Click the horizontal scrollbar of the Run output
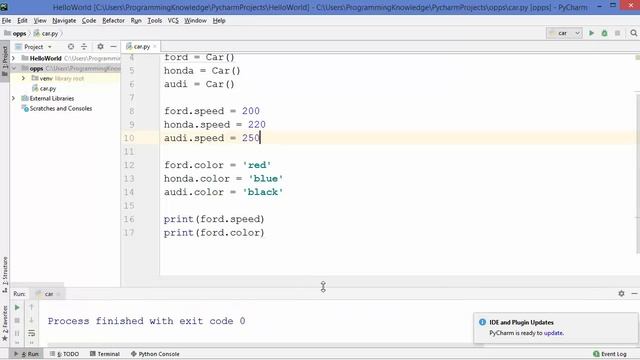The image size is (640, 360). pyautogui.click(x=265, y=345)
